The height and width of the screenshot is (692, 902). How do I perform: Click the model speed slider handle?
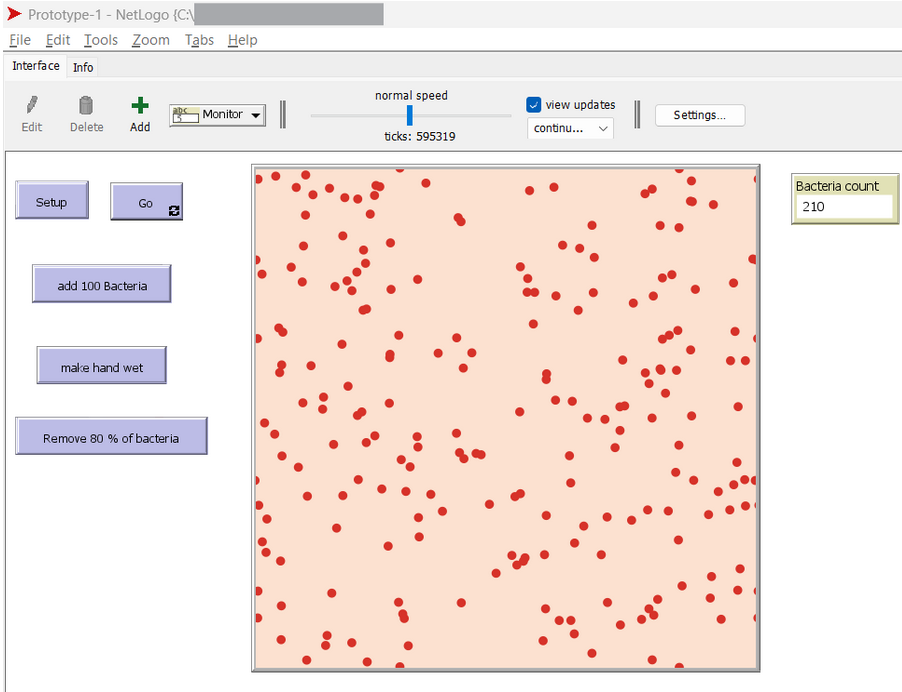409,115
